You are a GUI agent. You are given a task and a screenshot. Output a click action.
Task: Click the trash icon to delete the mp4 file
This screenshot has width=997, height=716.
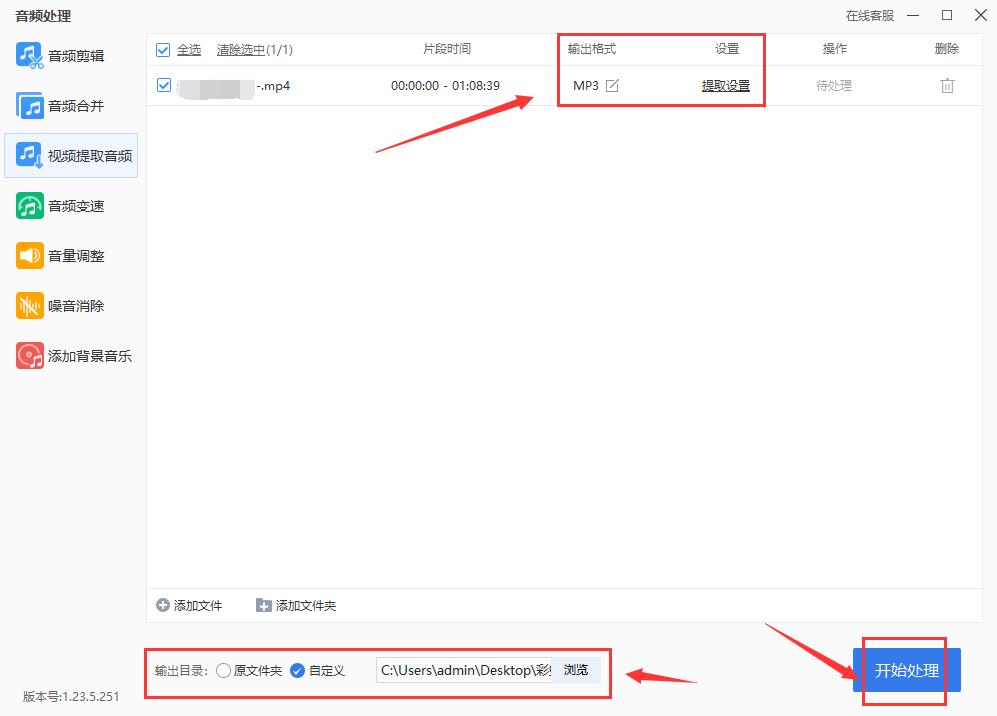coord(946,86)
